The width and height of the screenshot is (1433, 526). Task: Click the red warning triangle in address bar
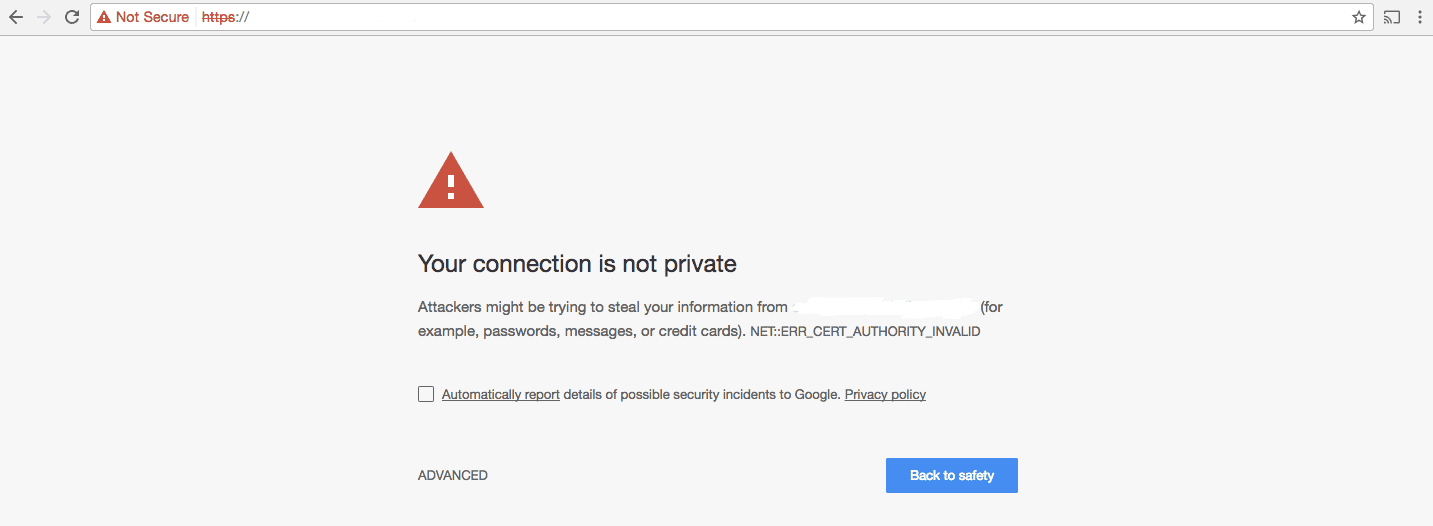click(104, 17)
